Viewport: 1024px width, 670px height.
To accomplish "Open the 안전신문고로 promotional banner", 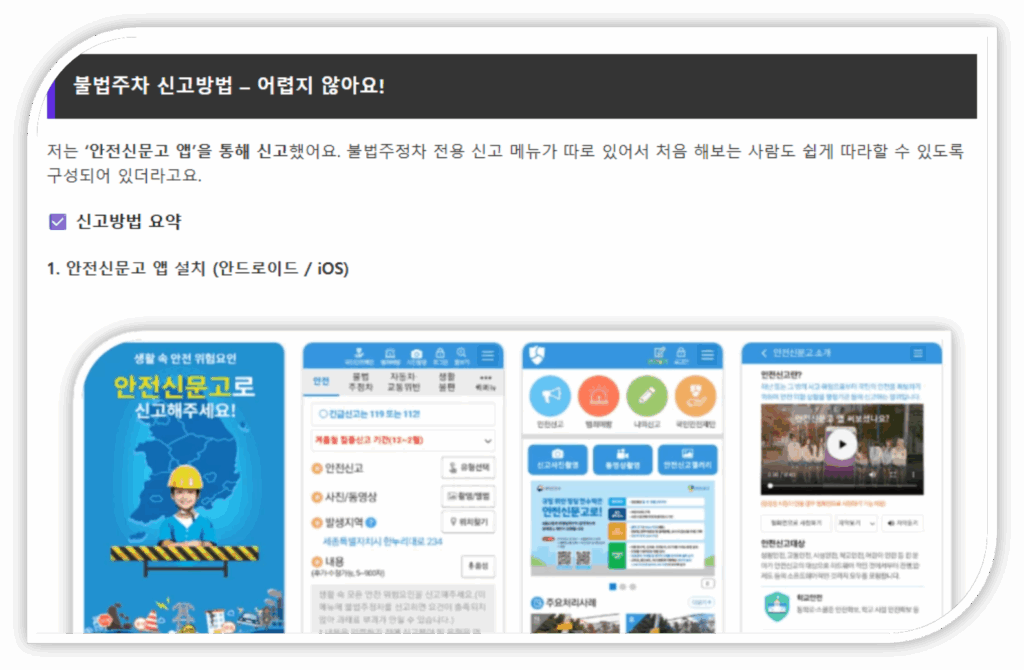I will 622,528.
